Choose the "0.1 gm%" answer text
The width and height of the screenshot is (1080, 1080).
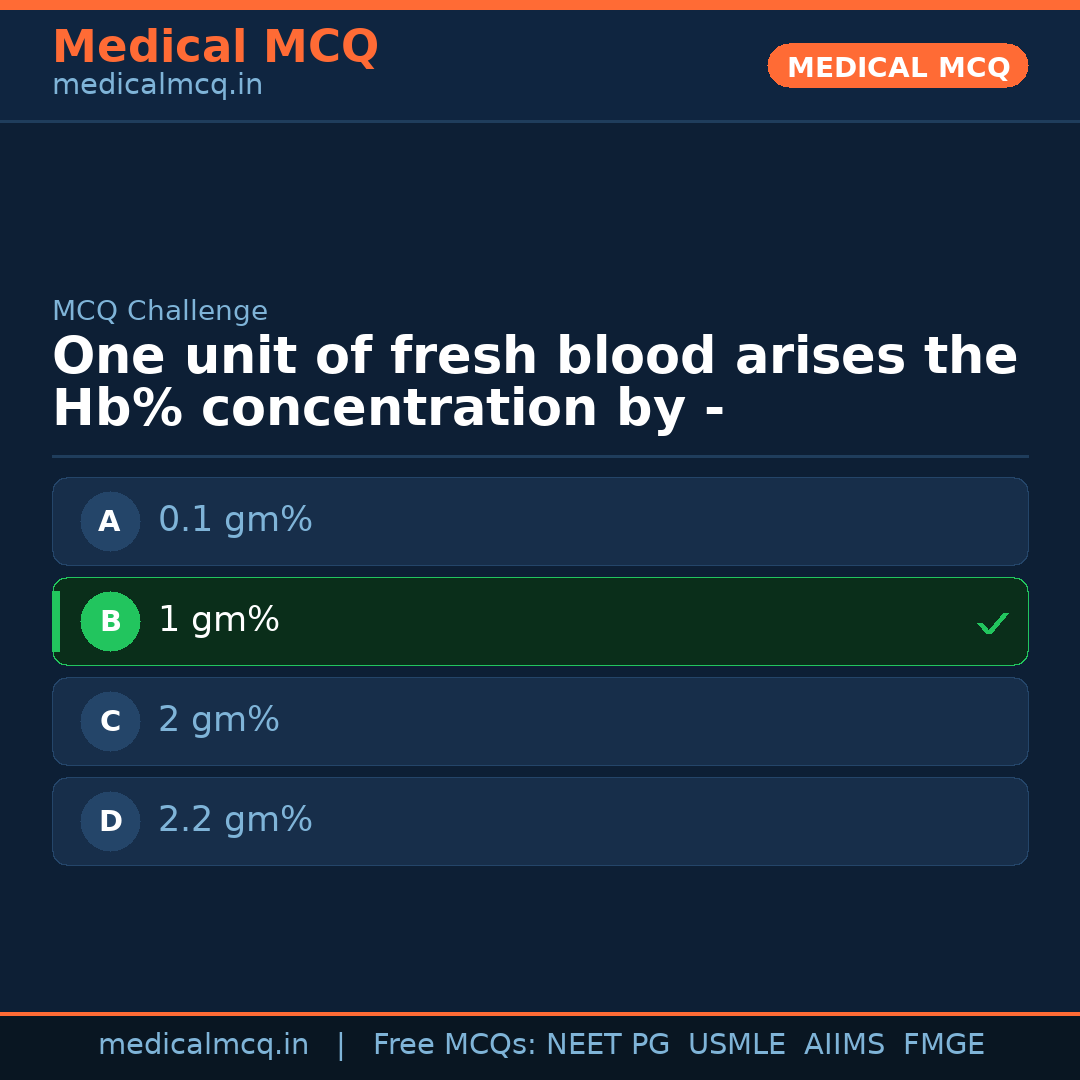pos(235,520)
